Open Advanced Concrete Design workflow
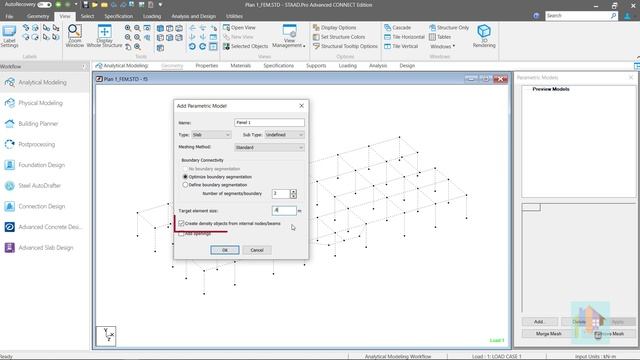 pos(44,227)
